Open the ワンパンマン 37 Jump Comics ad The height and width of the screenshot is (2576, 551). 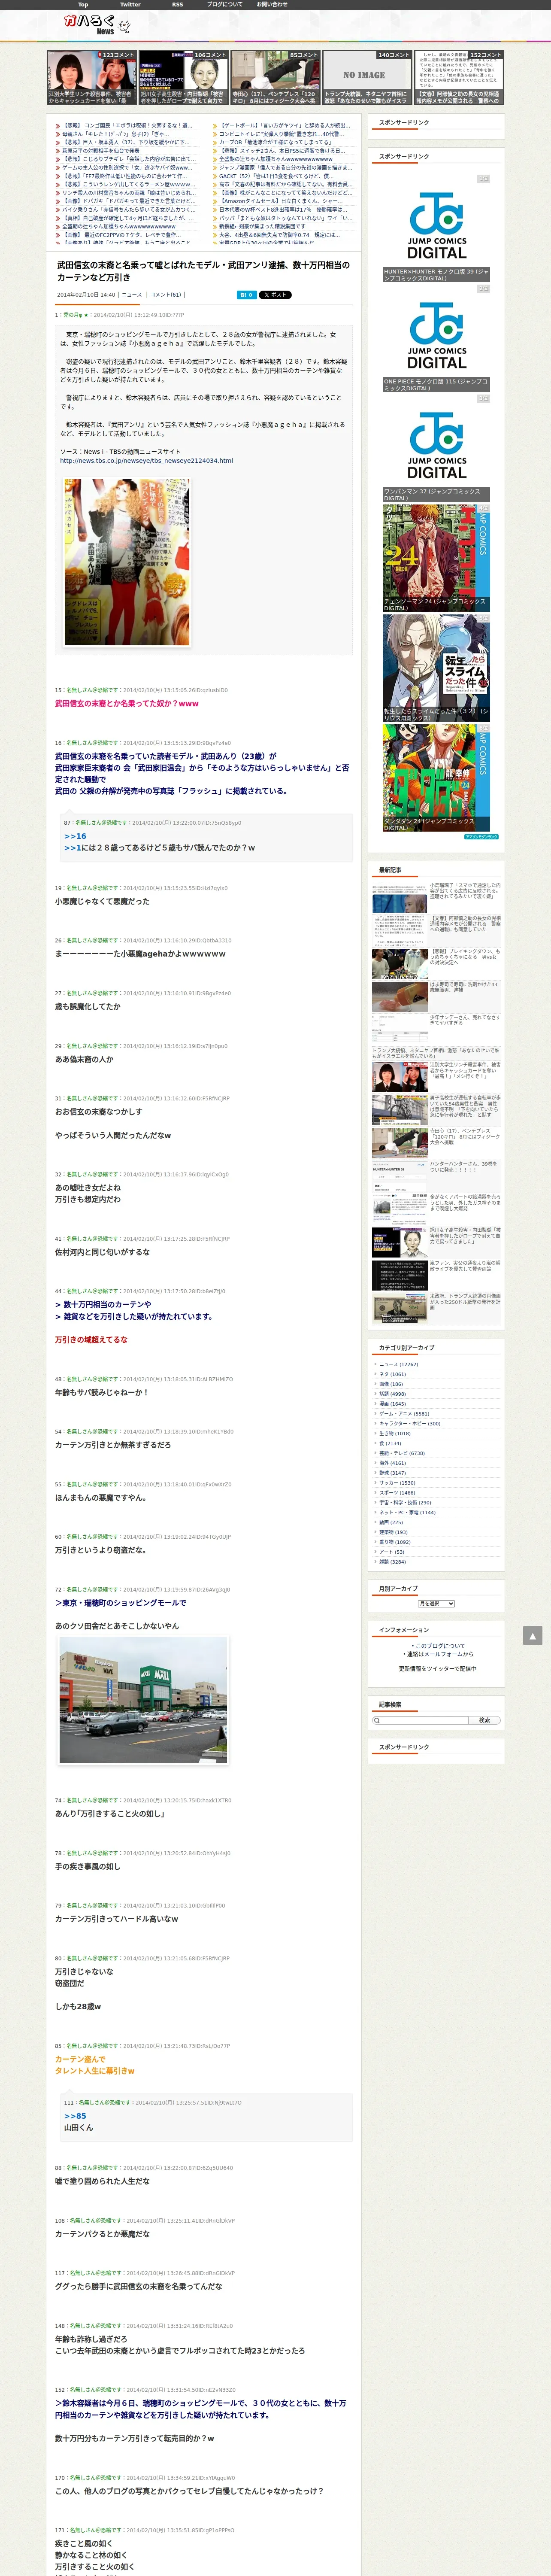[436, 448]
